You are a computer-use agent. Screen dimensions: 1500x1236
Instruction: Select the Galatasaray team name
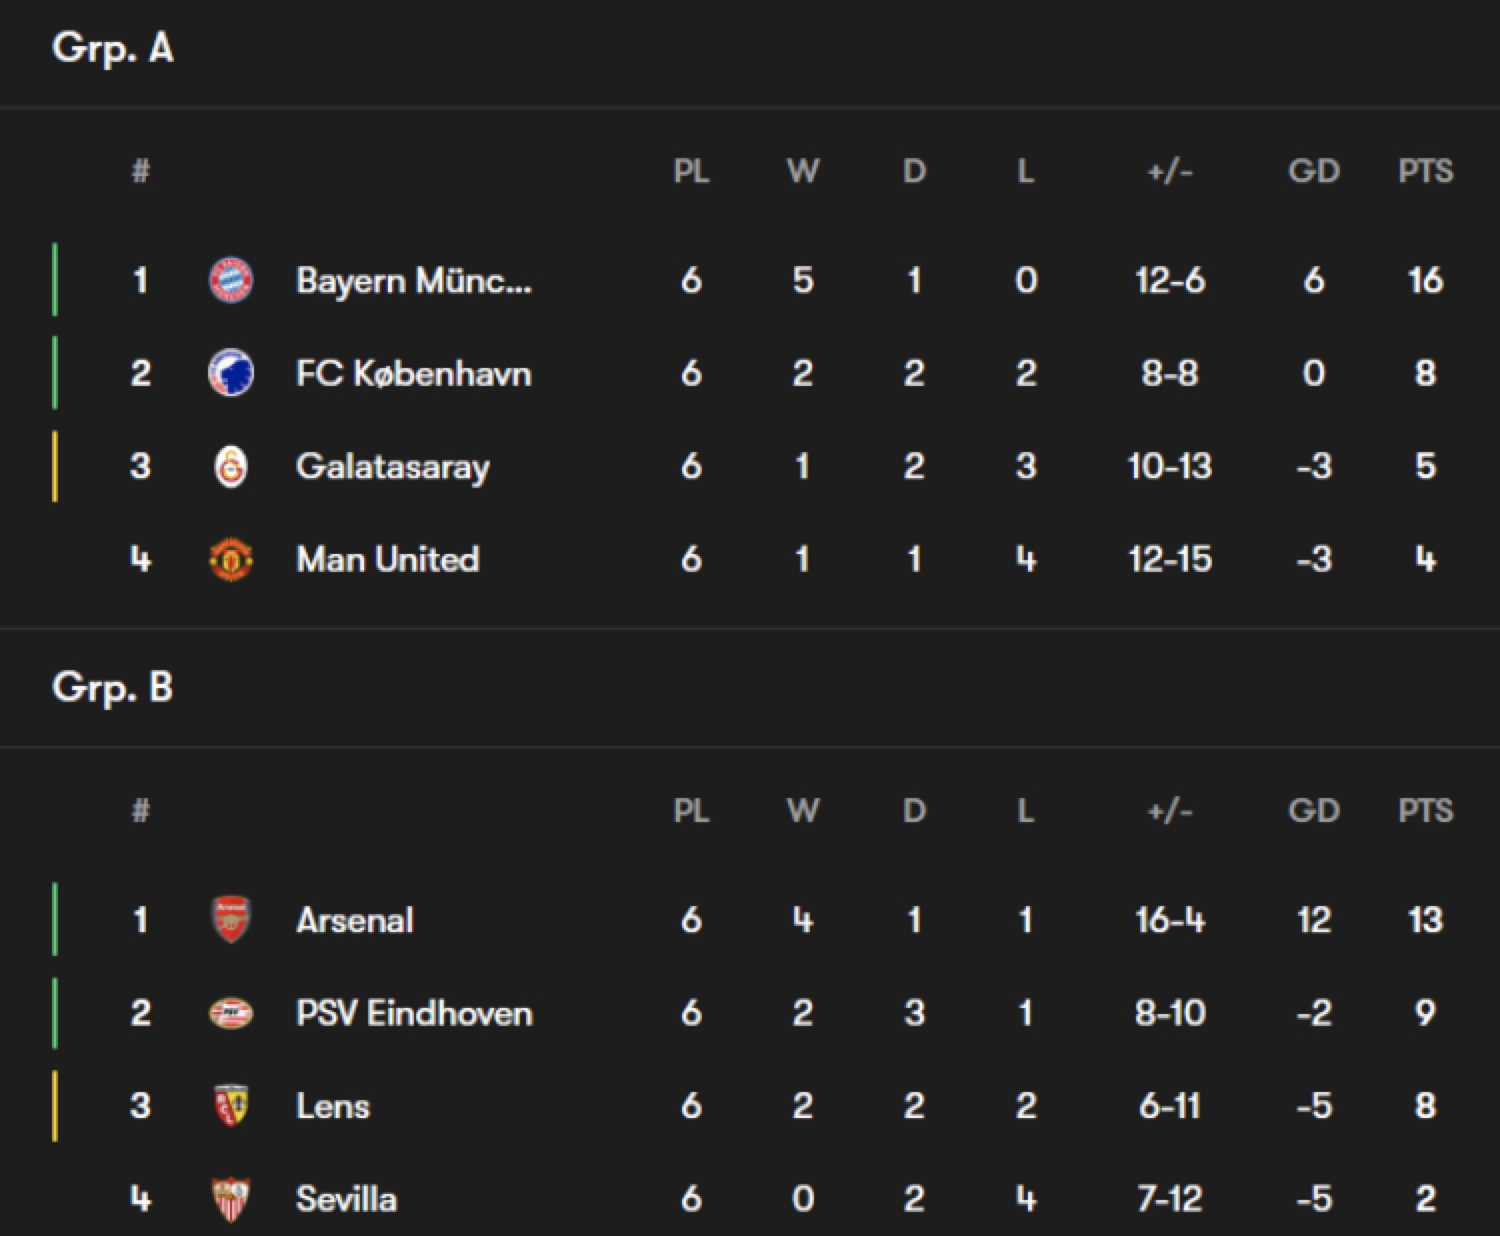[393, 467]
